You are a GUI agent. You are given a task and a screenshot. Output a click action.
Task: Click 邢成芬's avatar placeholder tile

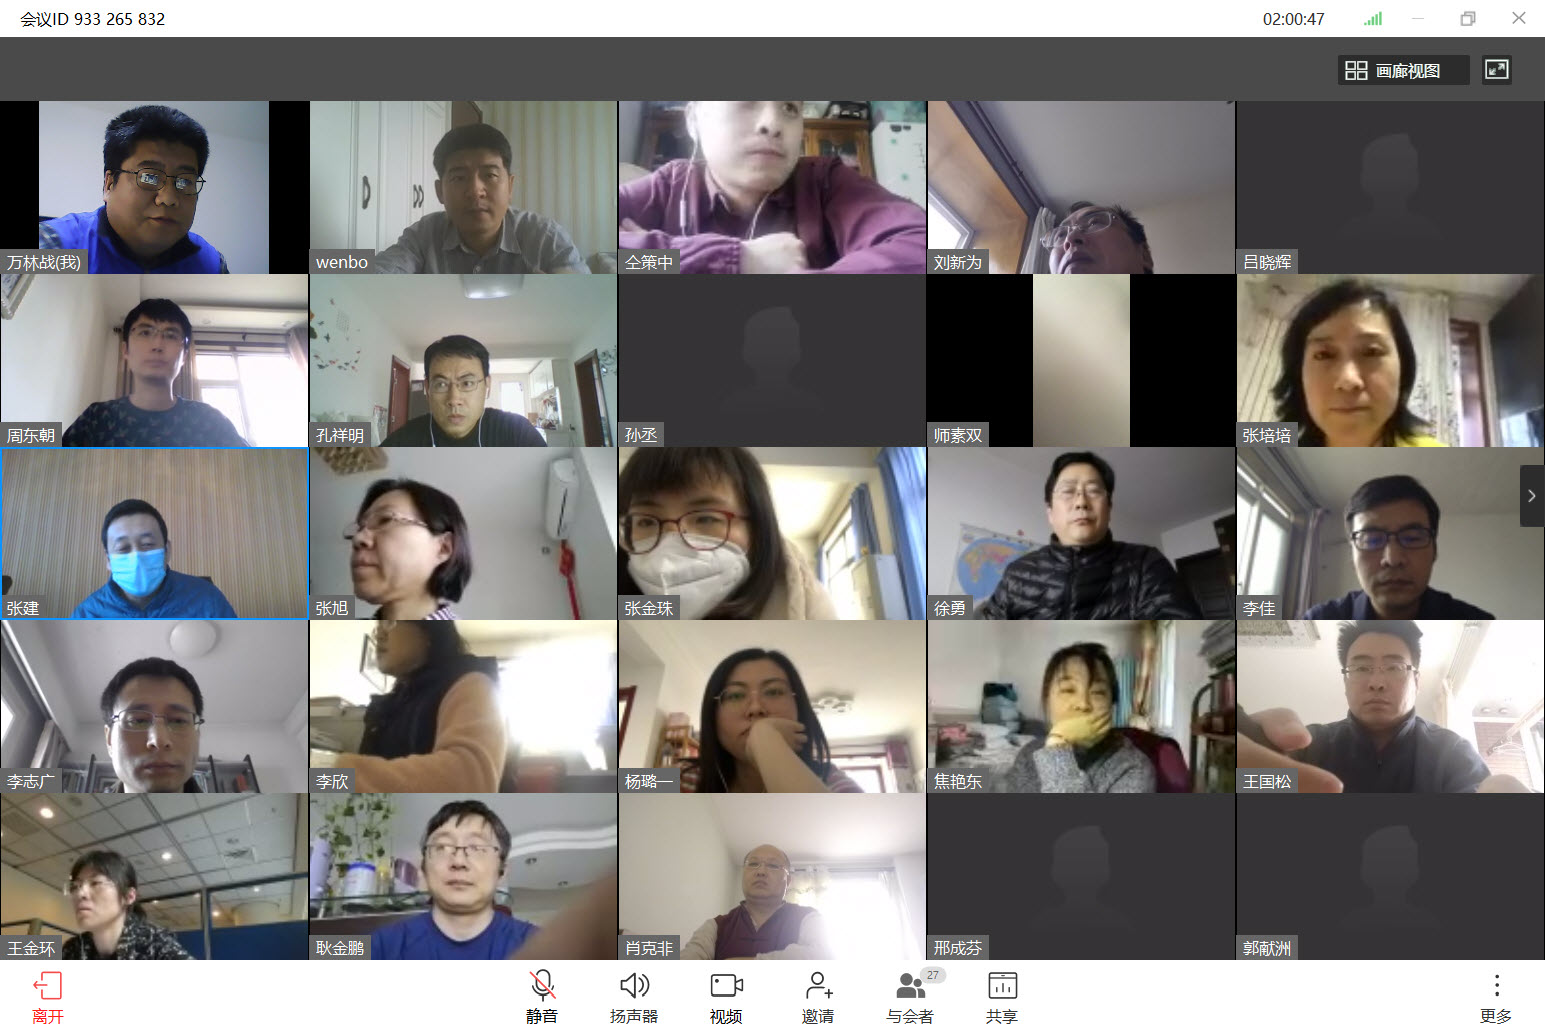point(1081,876)
